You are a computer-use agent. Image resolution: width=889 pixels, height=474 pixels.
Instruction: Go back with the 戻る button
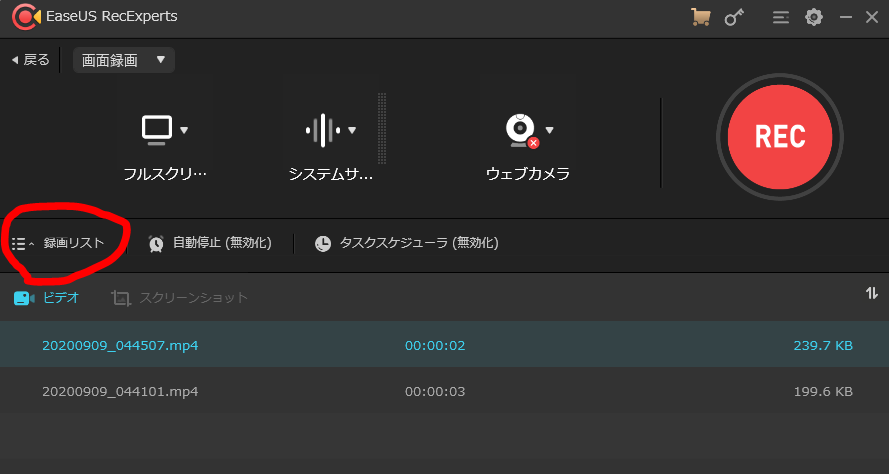pos(31,60)
